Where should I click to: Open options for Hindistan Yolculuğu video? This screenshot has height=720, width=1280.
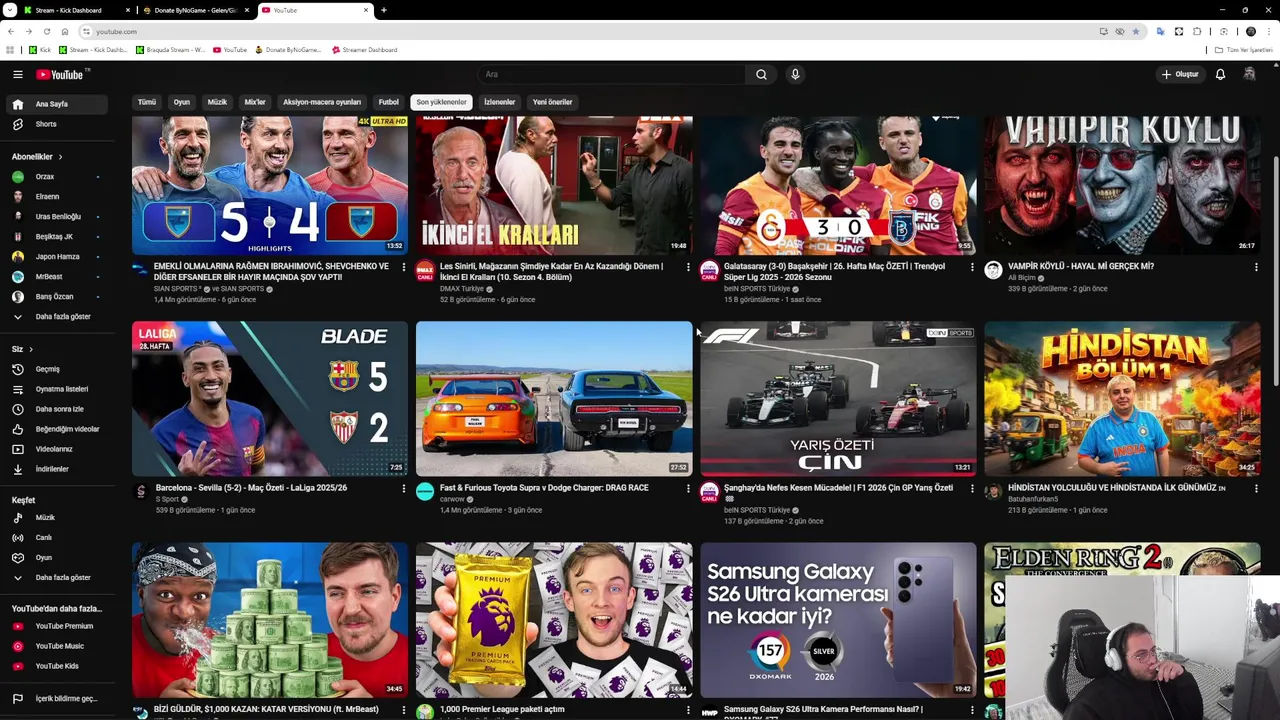(1256, 489)
